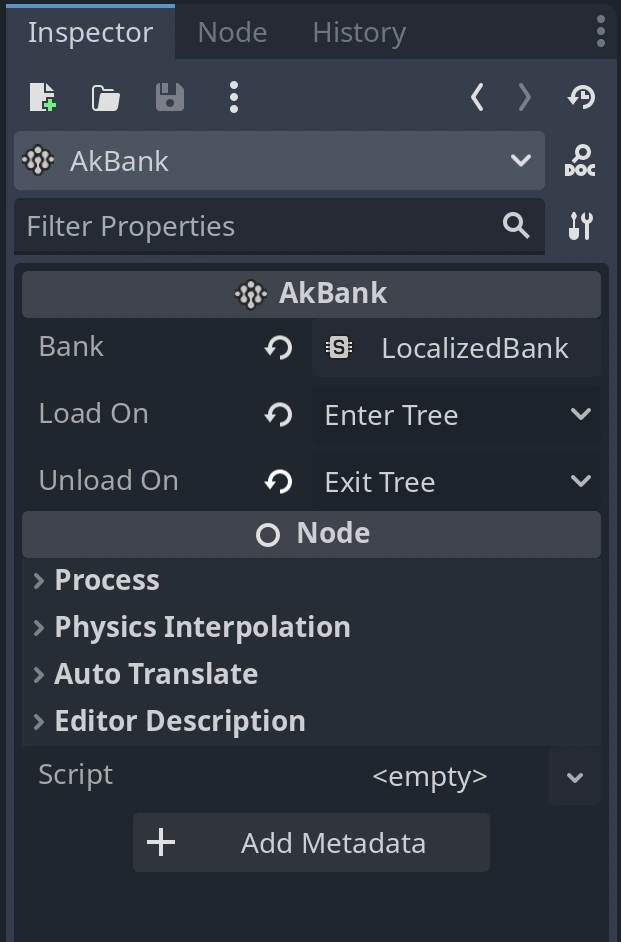
Task: Open the Load On dropdown
Action: pyautogui.click(x=456, y=414)
